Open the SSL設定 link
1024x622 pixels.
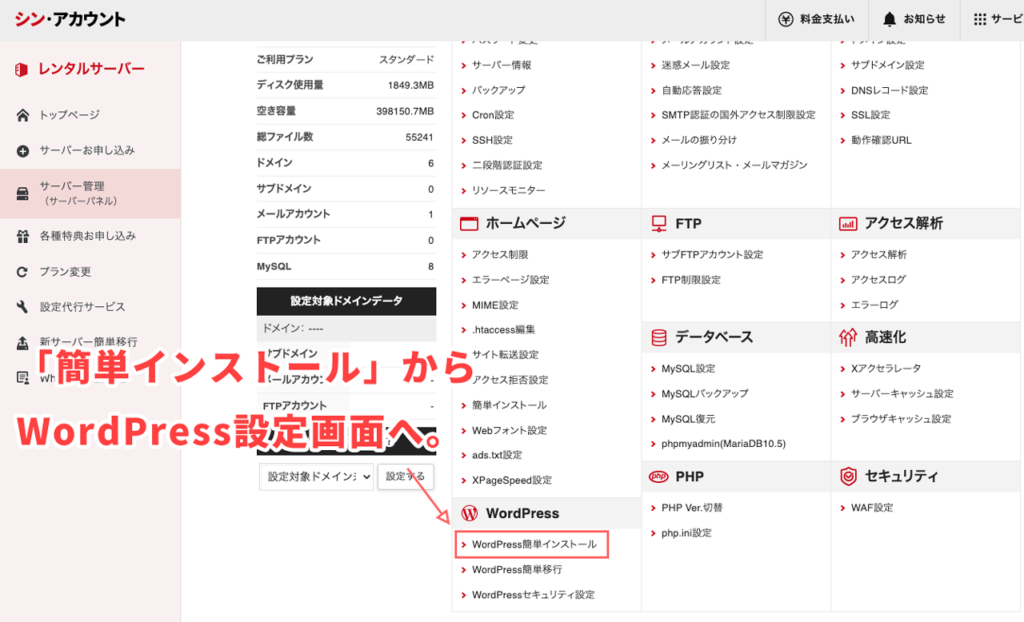pyautogui.click(x=871, y=115)
